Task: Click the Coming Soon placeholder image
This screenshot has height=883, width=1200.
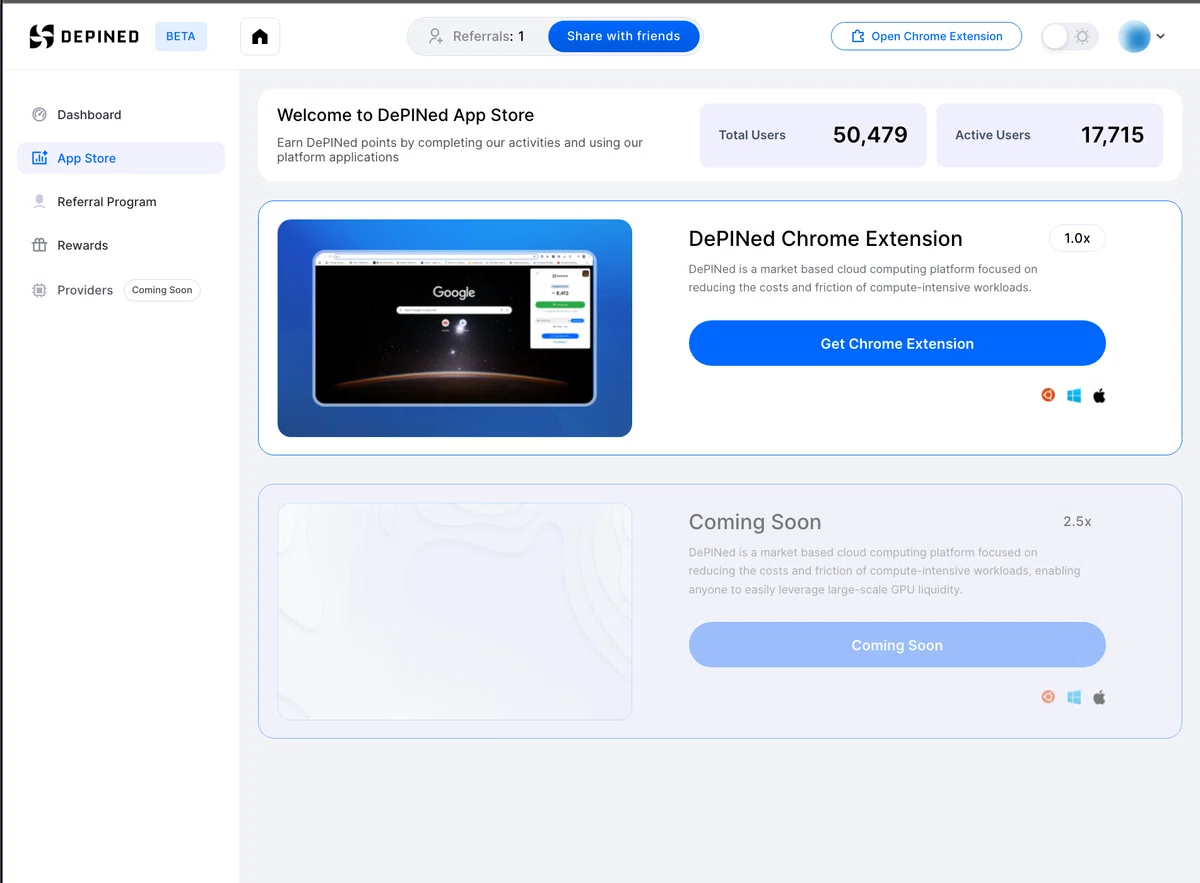Action: [x=455, y=611]
